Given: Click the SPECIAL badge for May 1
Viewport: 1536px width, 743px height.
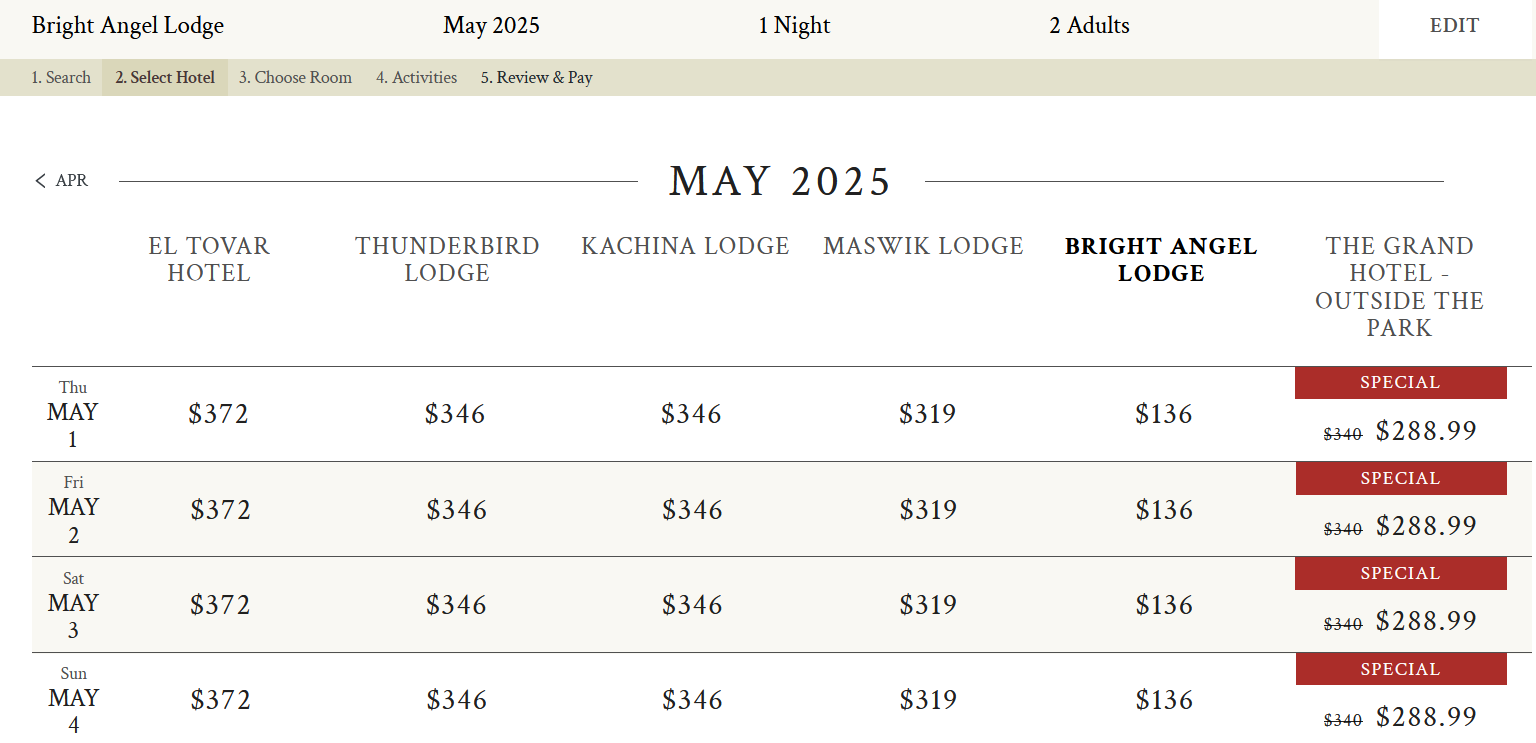Looking at the screenshot, I should pos(1400,383).
